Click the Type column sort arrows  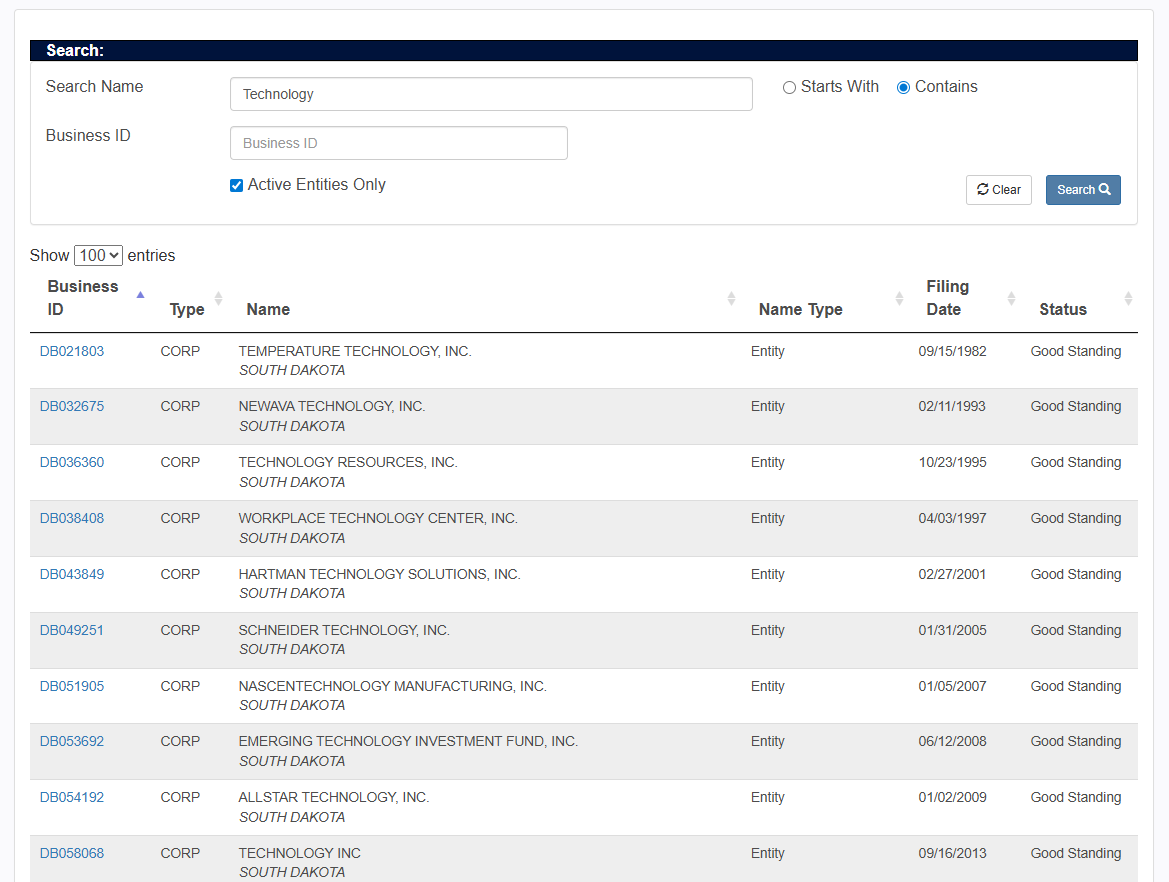(x=218, y=298)
